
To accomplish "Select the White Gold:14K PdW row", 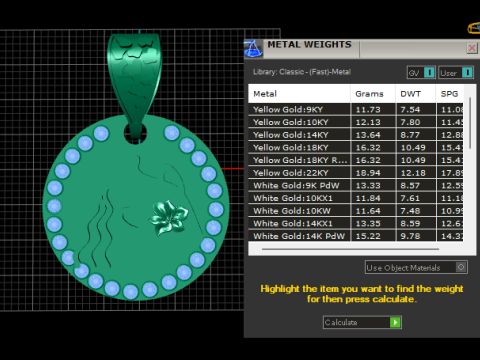I will coord(356,236).
